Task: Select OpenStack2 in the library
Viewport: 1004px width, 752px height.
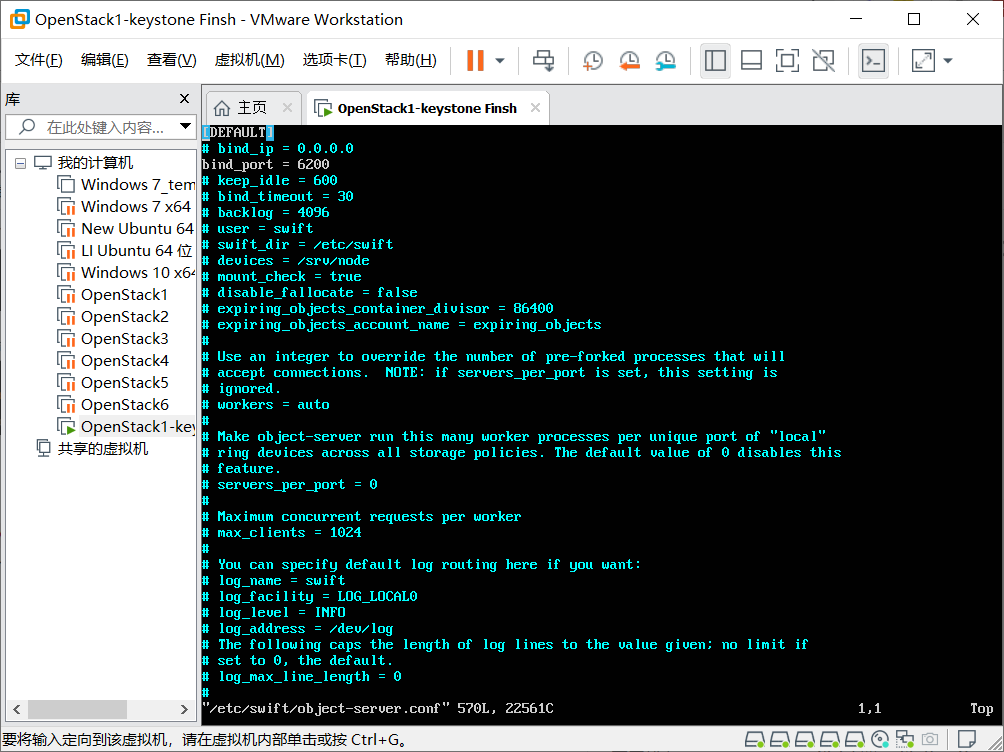Action: point(124,316)
